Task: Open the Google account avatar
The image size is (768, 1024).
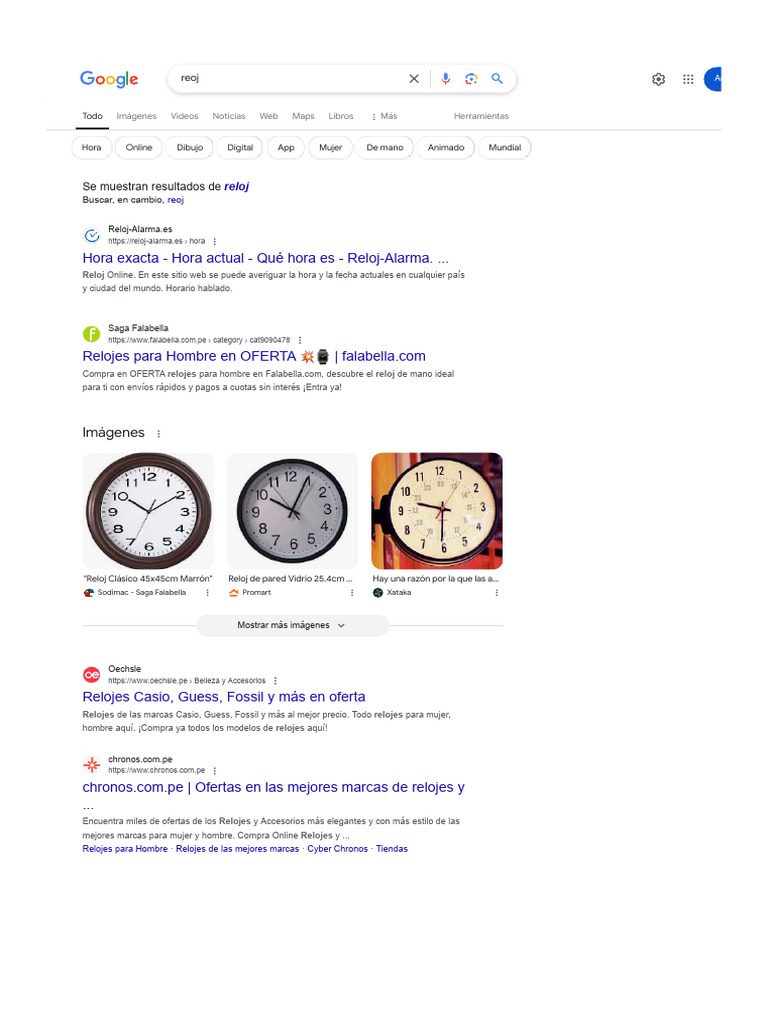Action: tap(712, 79)
